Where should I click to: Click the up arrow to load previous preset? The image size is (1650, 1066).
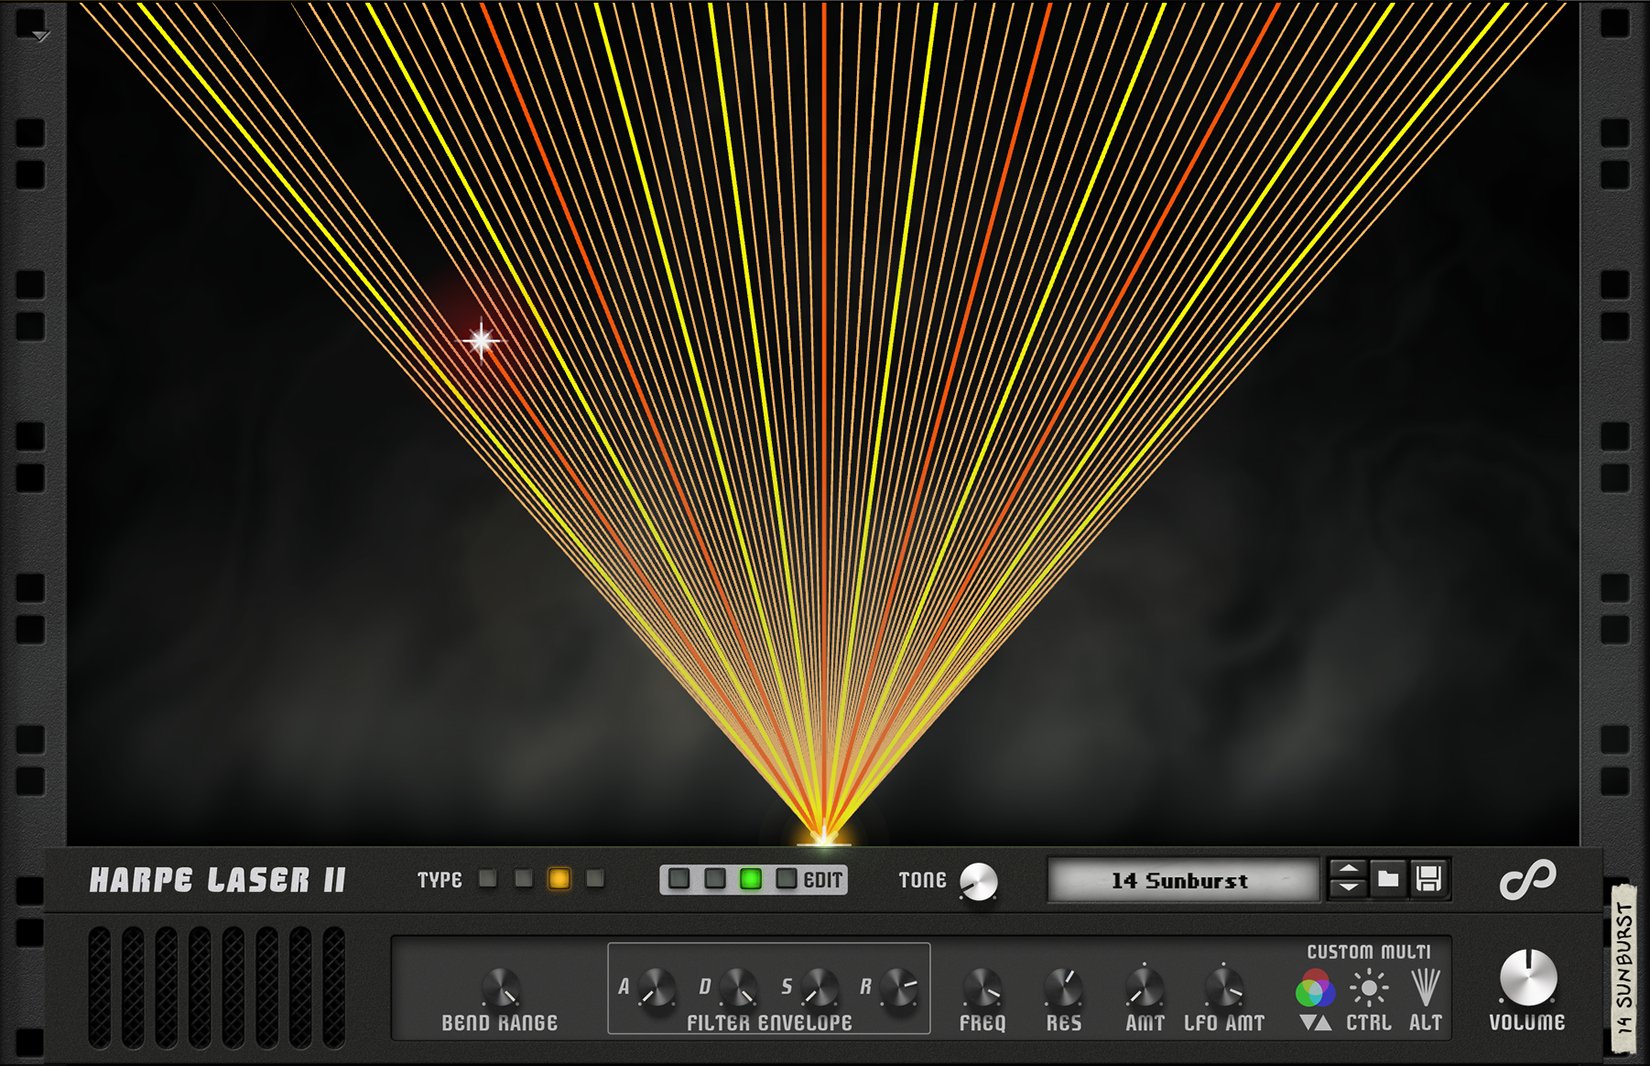tap(1348, 871)
